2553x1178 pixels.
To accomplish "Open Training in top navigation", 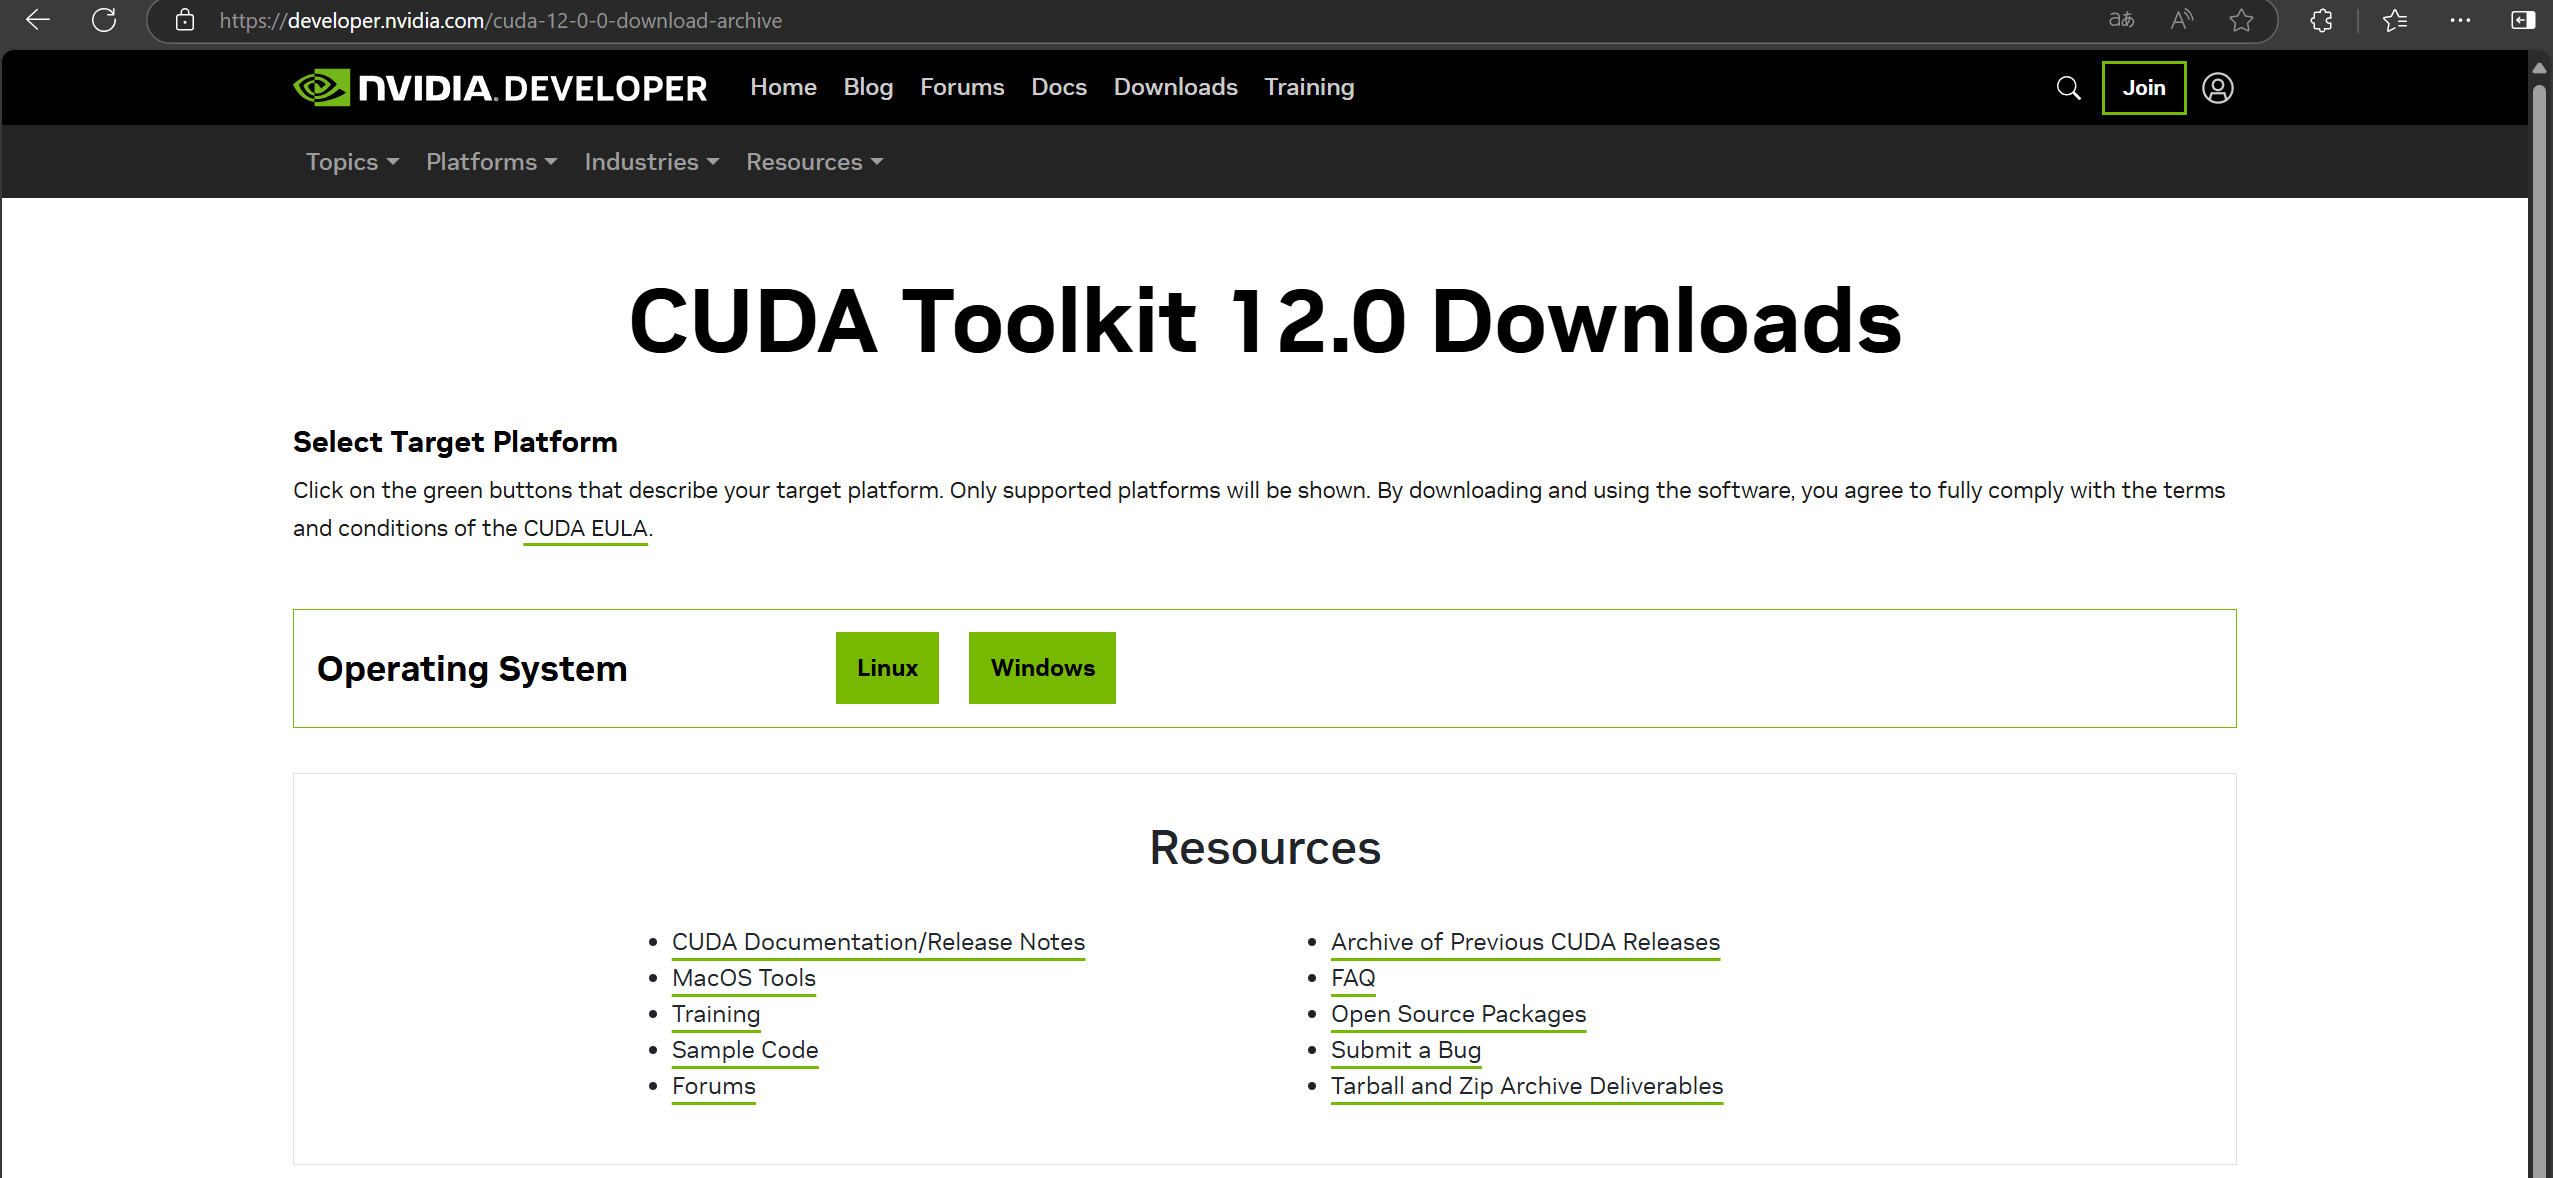I will (1309, 87).
